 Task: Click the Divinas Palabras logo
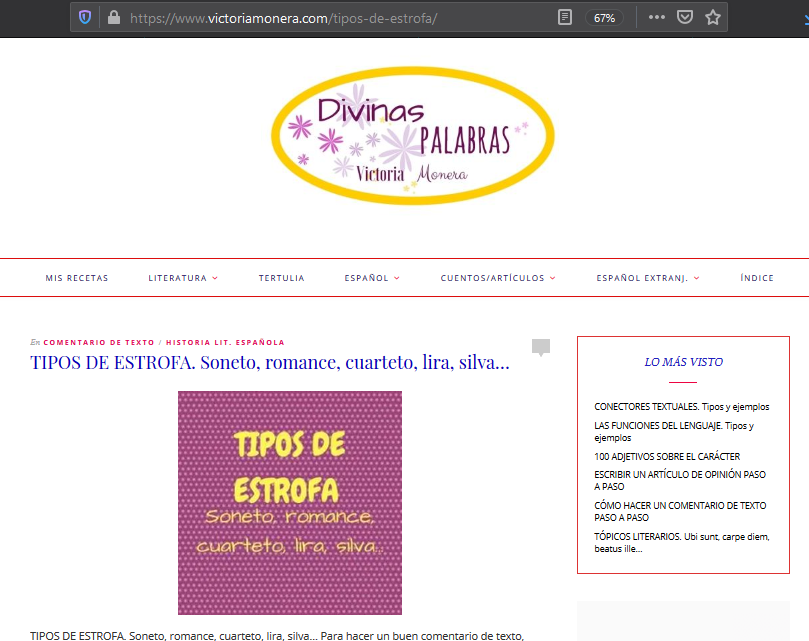pos(412,136)
